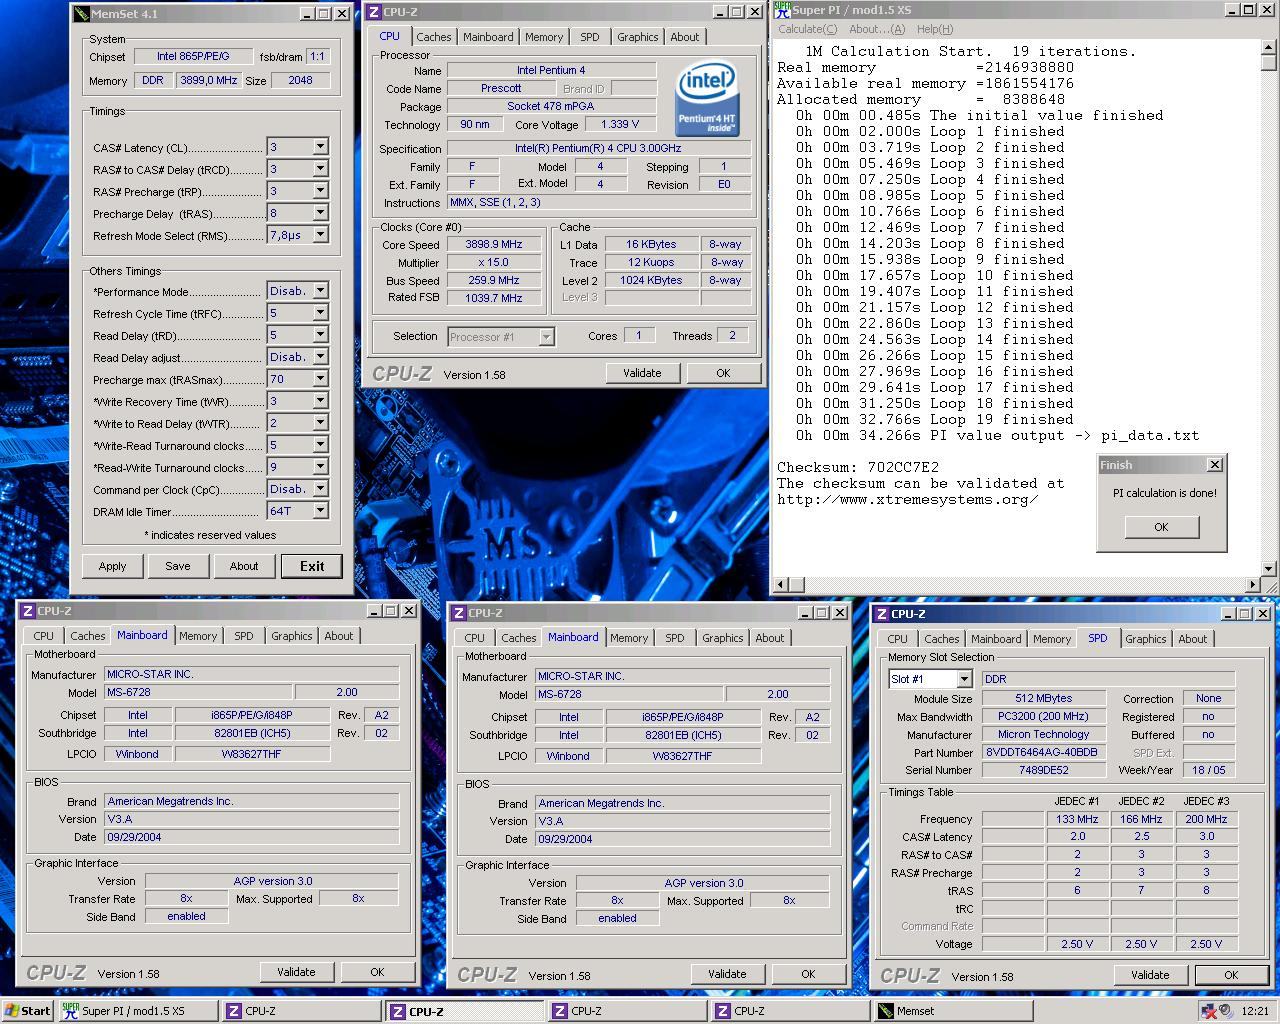The image size is (1280, 1024).
Task: Open Slot #1 memory slot selection dropdown
Action: (x=964, y=679)
